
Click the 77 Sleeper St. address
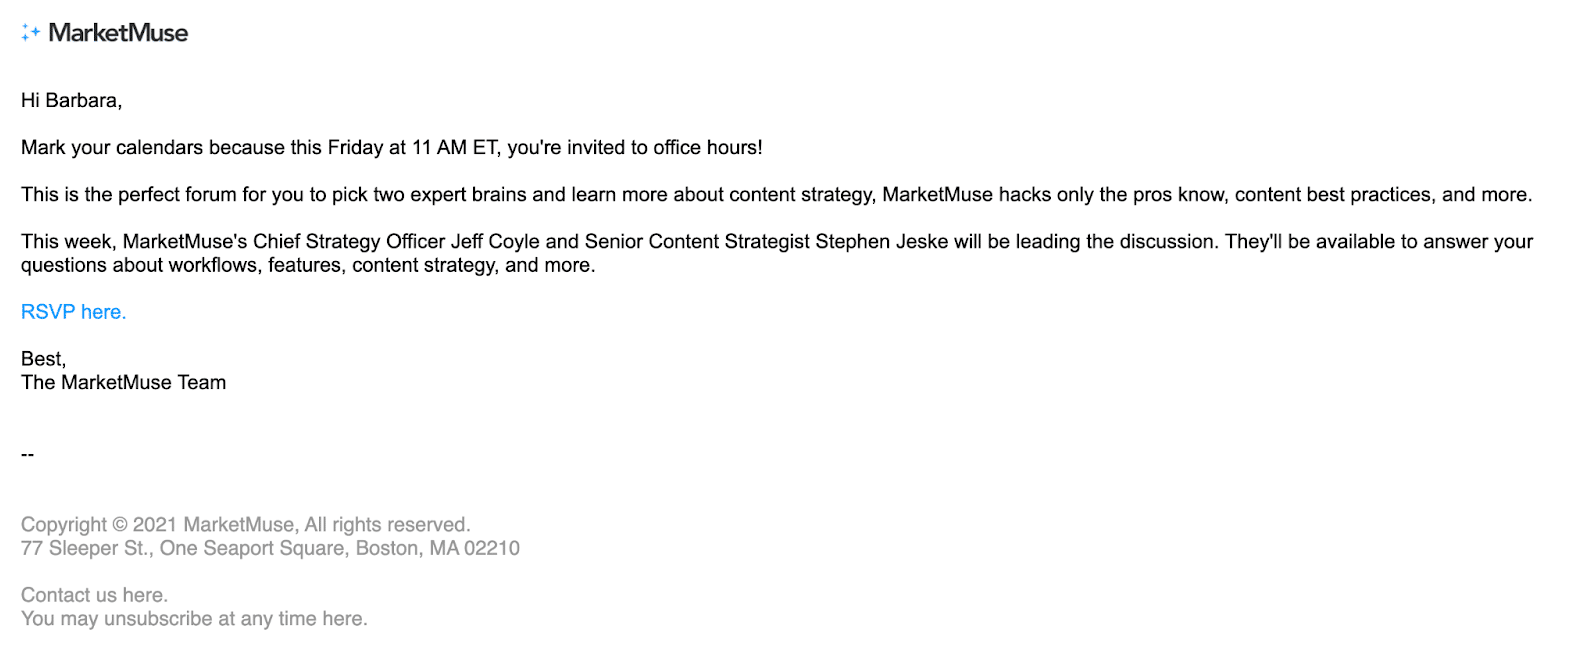[x=86, y=548]
